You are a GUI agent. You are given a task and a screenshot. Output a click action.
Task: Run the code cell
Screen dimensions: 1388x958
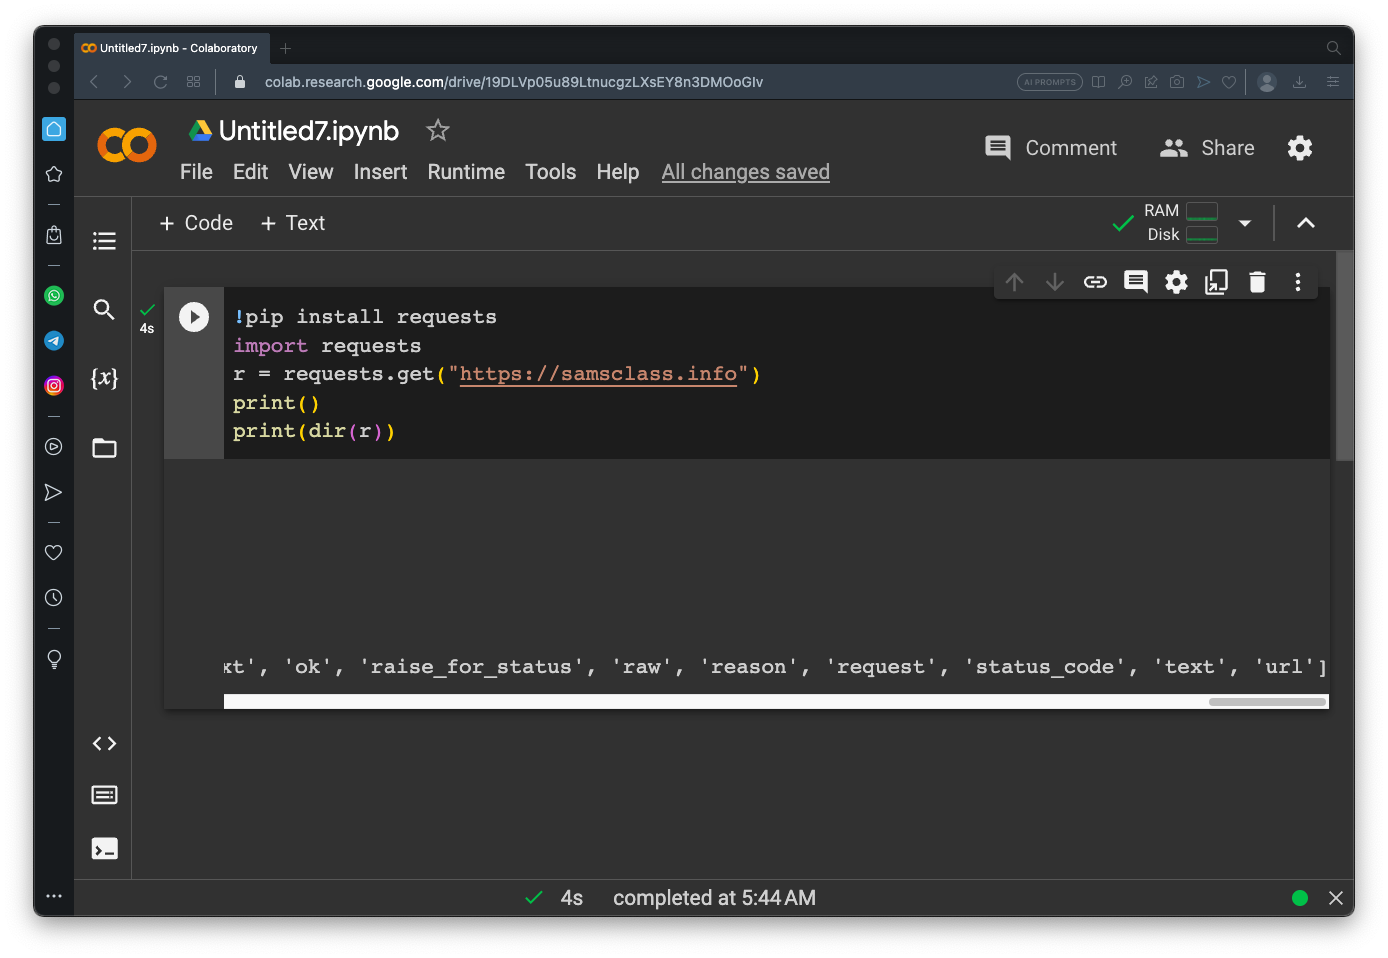tap(194, 317)
